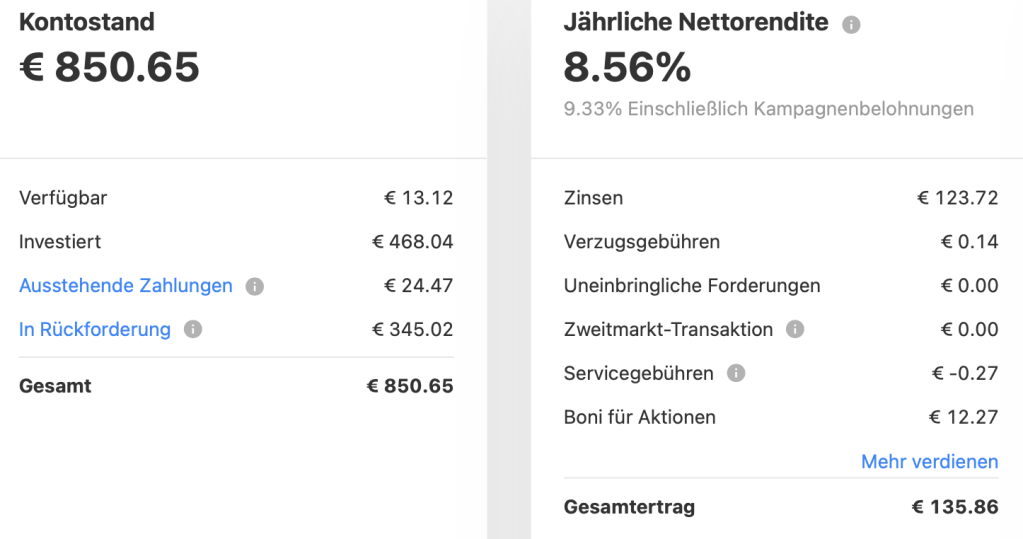This screenshot has width=1023, height=539.
Task: Click the Gesamtertrag total € 135.86
Action: (954, 507)
